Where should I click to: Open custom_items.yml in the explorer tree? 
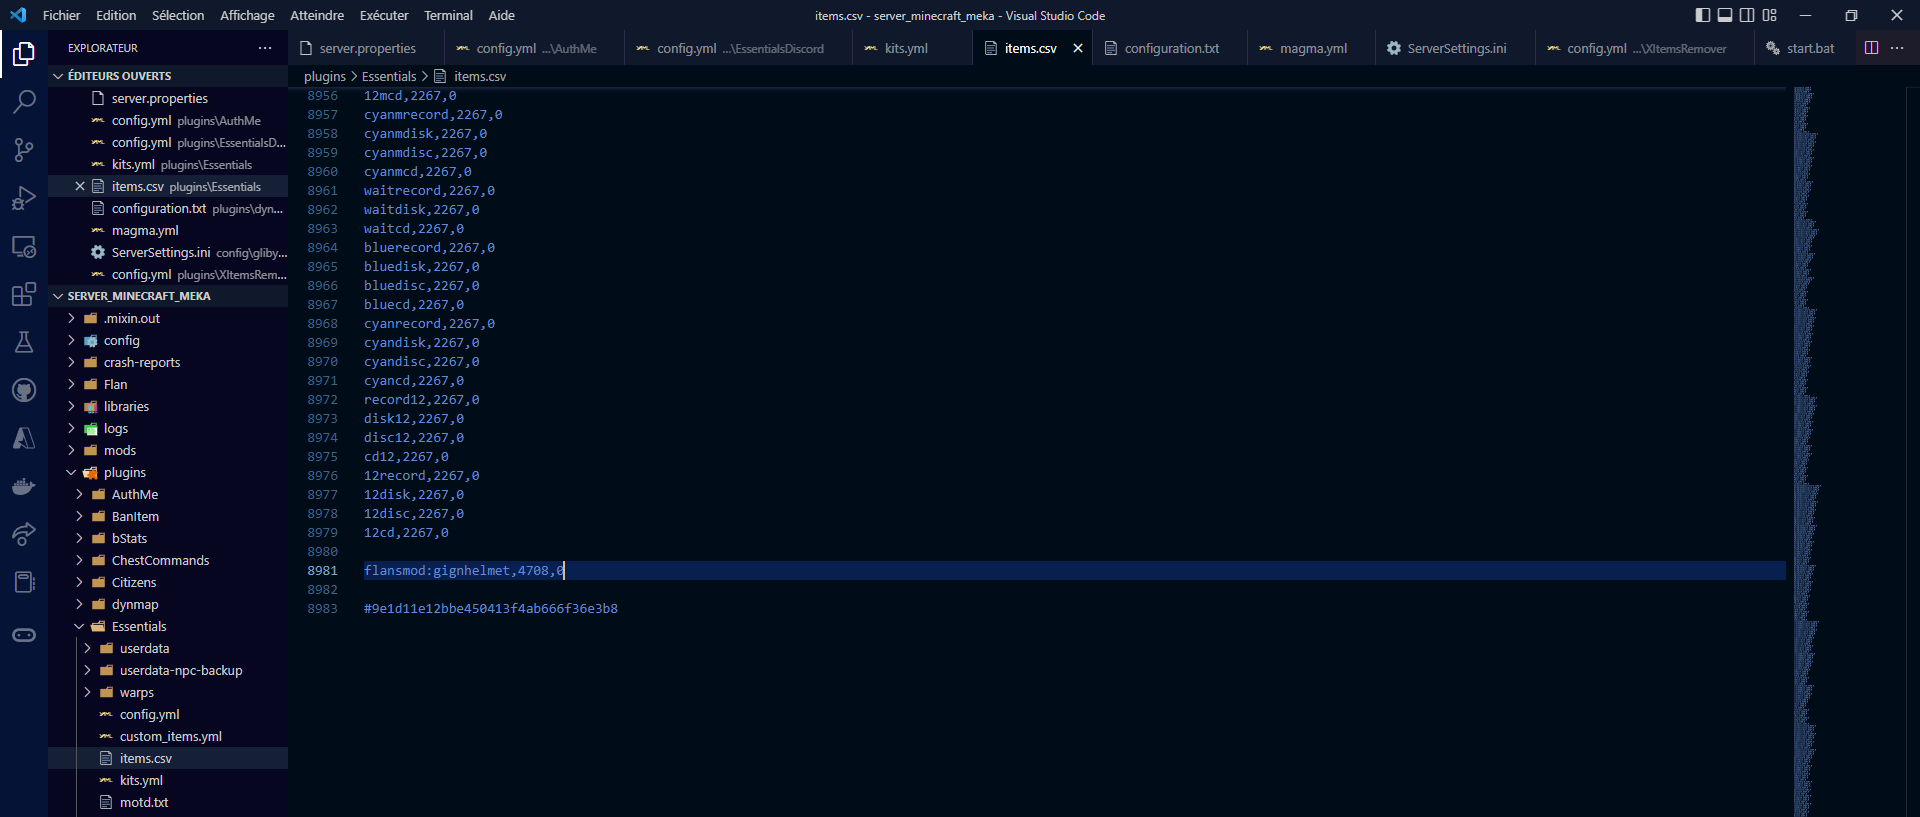[170, 736]
